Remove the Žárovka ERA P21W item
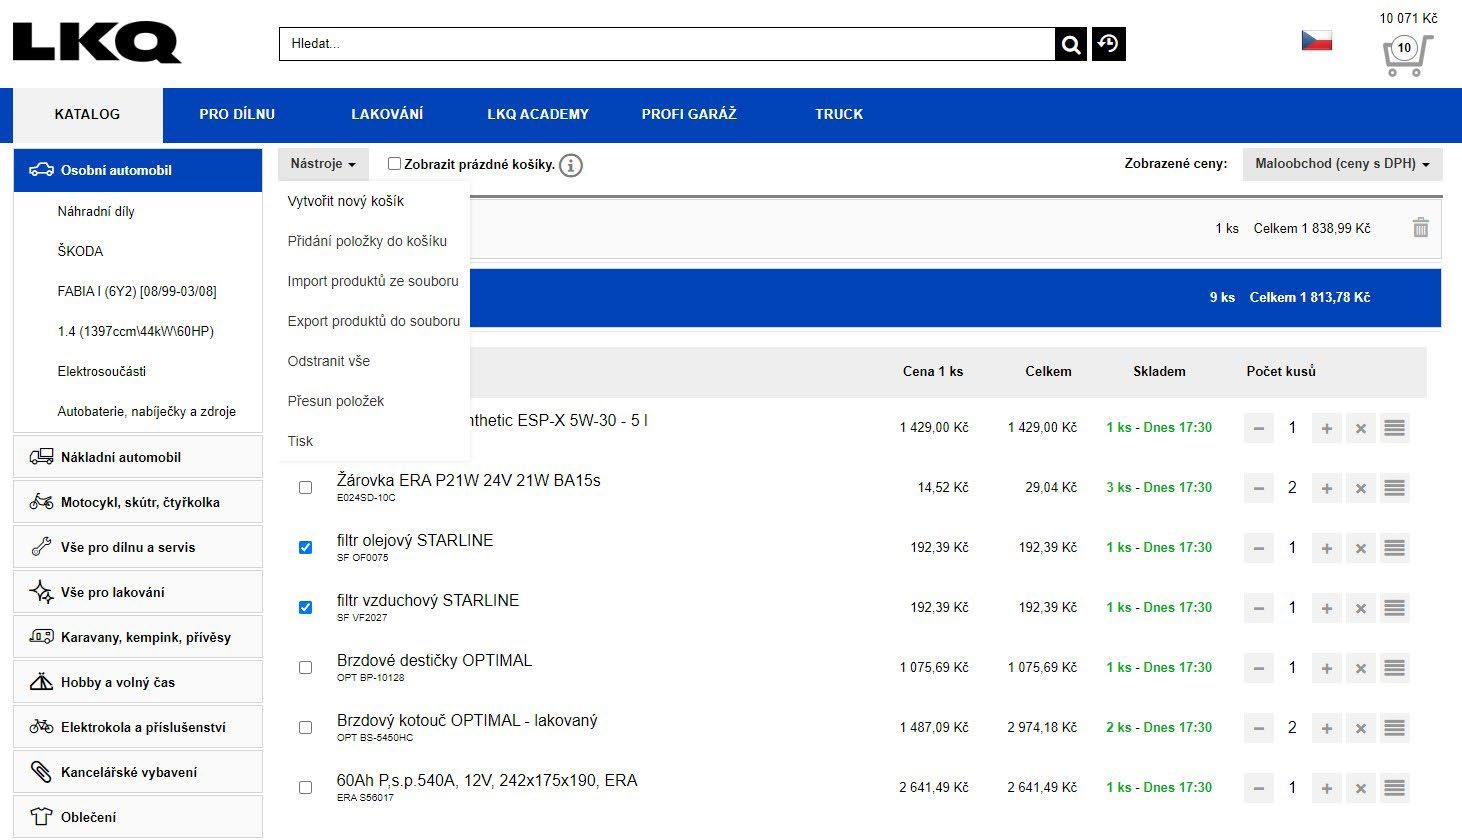 pyautogui.click(x=1360, y=488)
